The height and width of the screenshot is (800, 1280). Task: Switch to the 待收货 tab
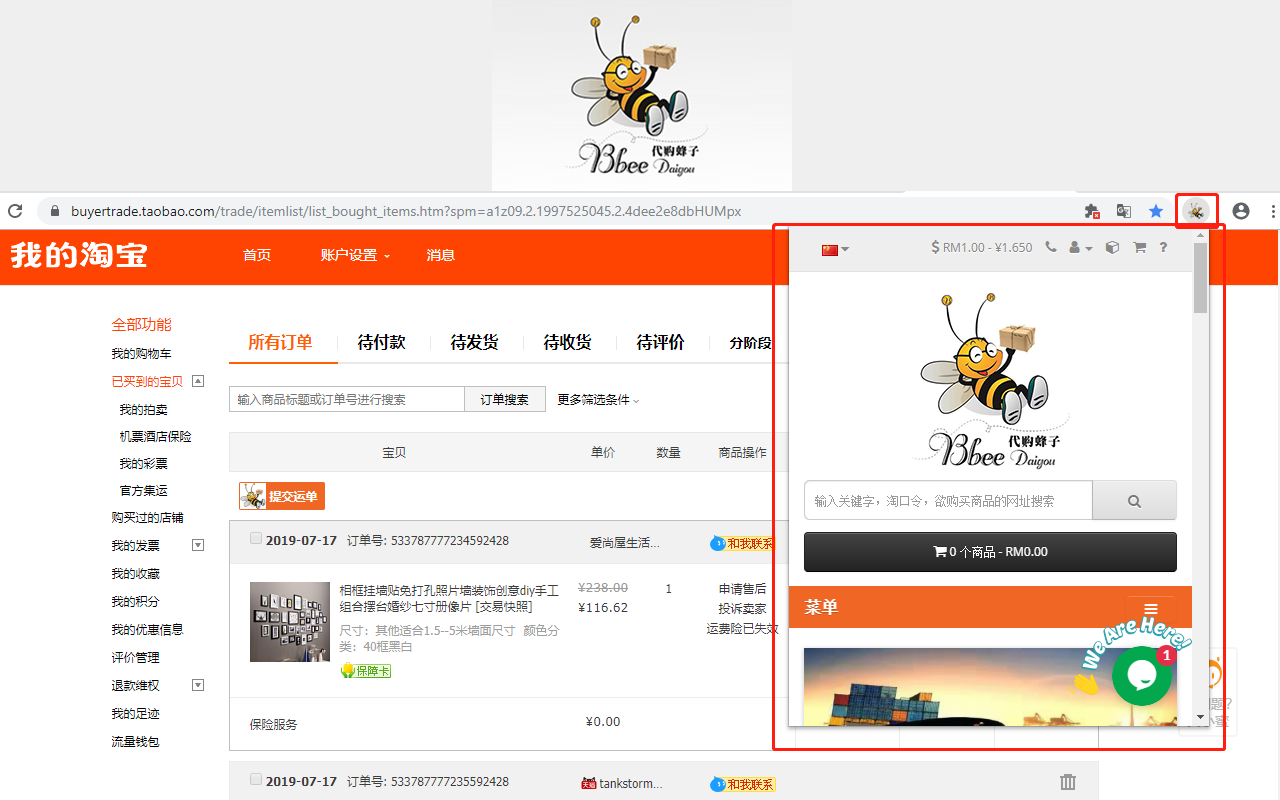tap(568, 342)
